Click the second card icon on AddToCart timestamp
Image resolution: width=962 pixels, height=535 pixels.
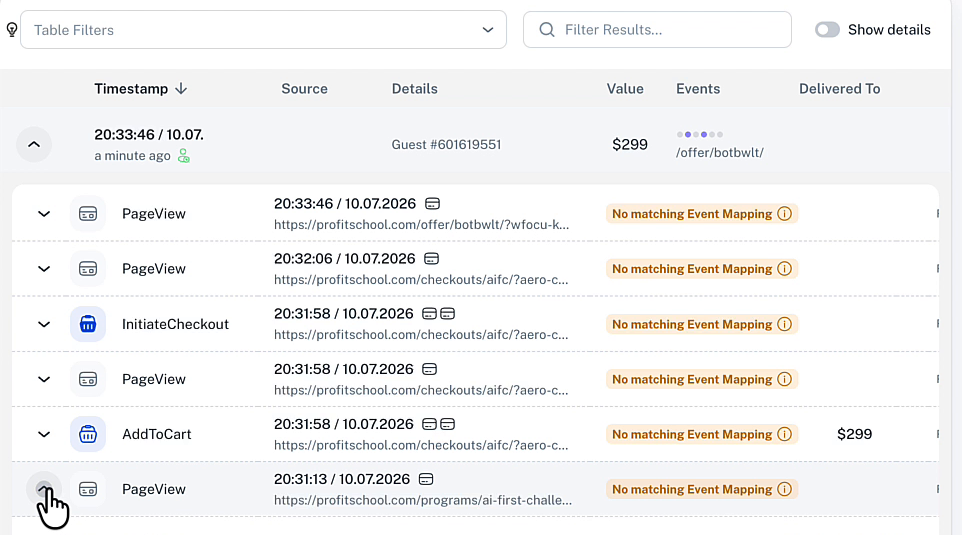coord(448,424)
